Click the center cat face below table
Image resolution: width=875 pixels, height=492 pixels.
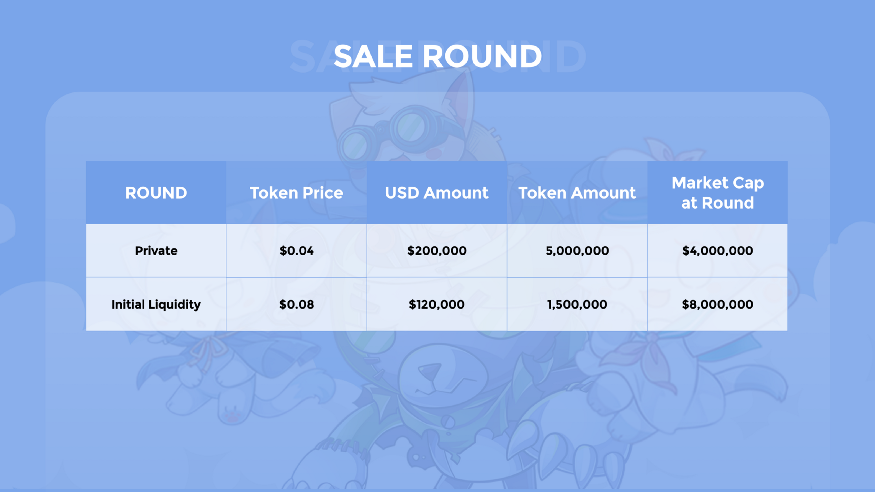[x=441, y=377]
